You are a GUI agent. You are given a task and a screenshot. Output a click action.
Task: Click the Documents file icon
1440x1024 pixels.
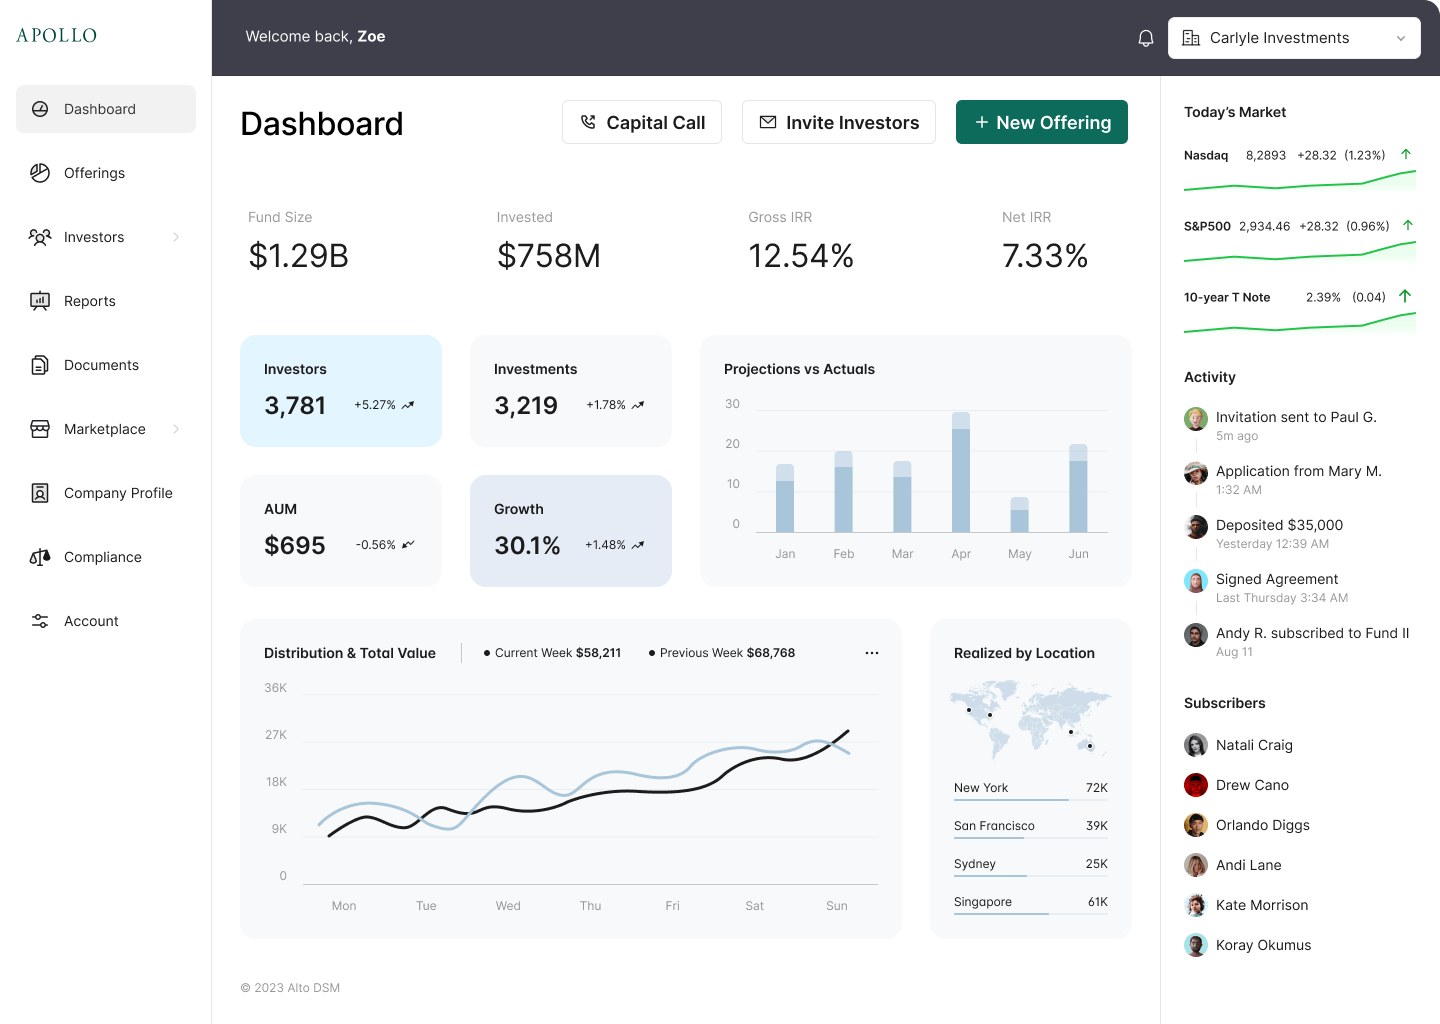40,365
